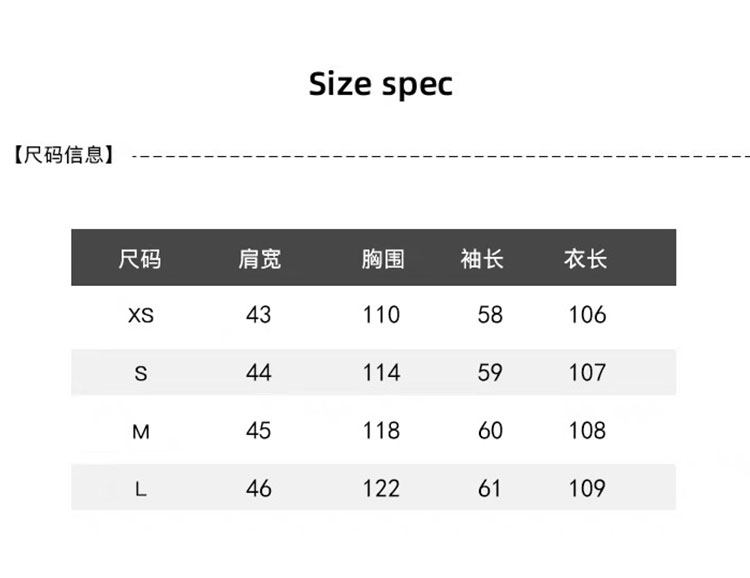Select sleeve length value 60
Viewport: 750px width, 578px height.
point(490,431)
